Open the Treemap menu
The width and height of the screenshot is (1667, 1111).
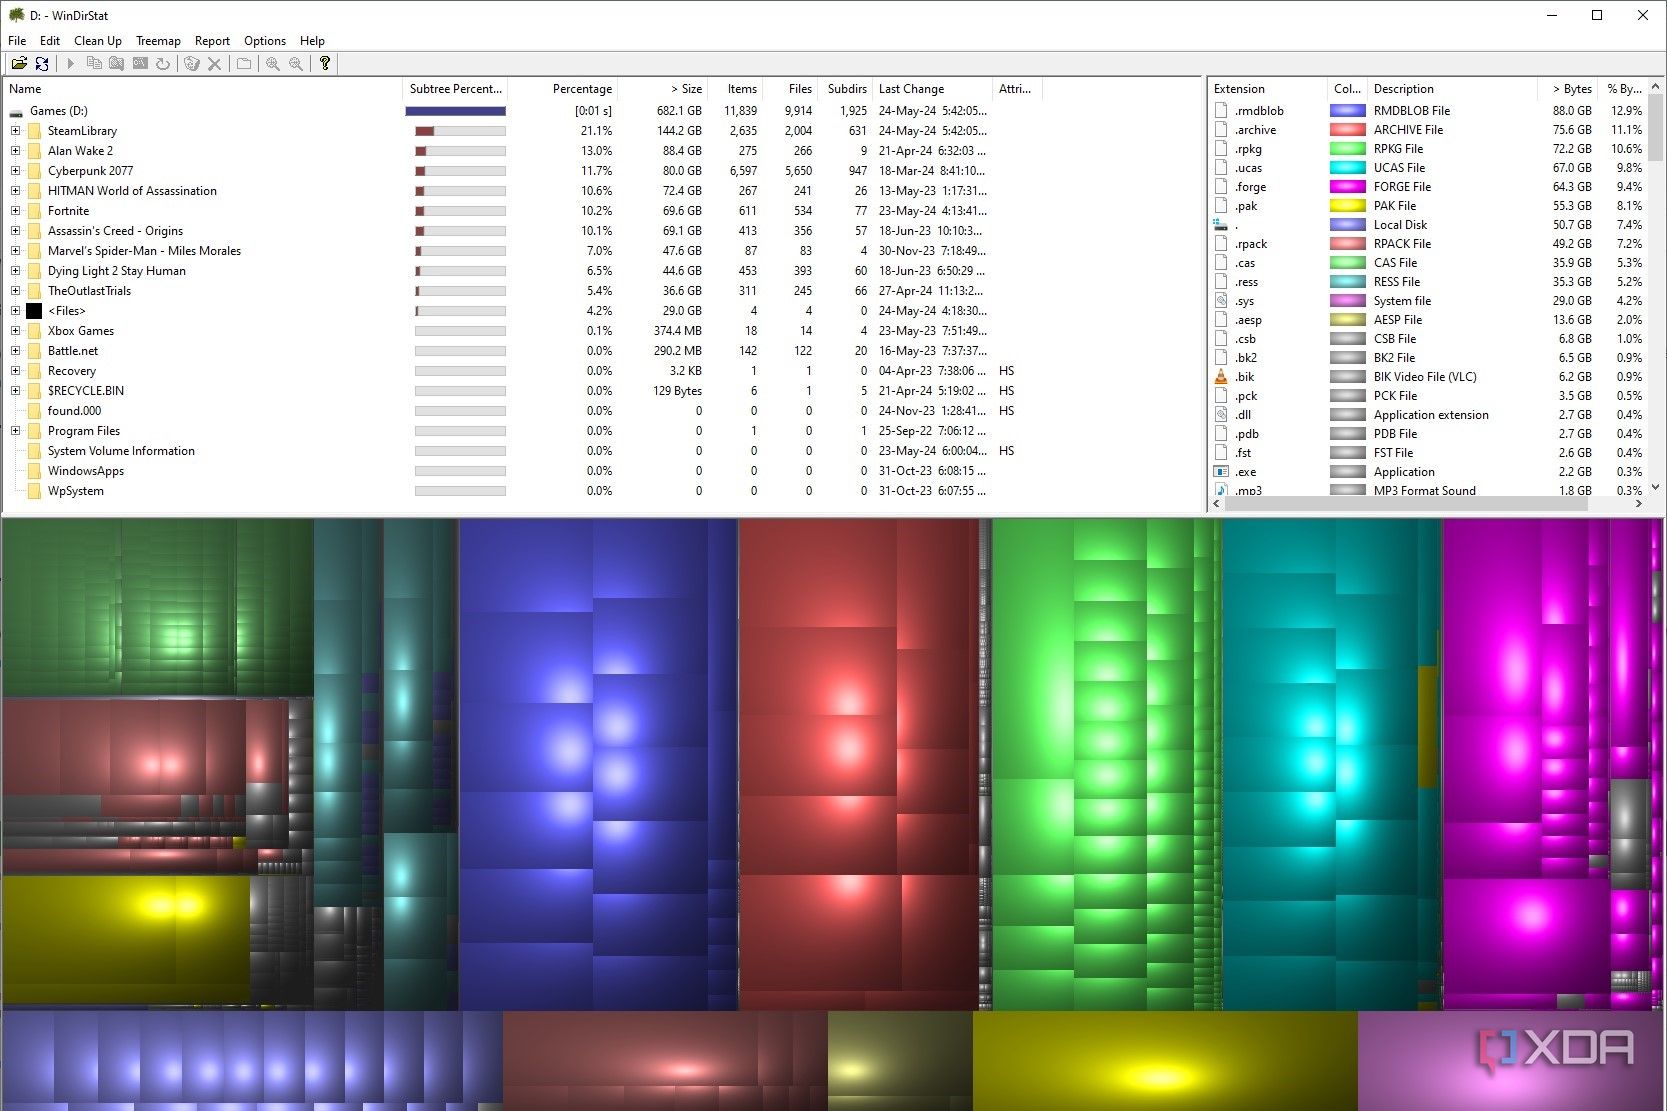[158, 41]
